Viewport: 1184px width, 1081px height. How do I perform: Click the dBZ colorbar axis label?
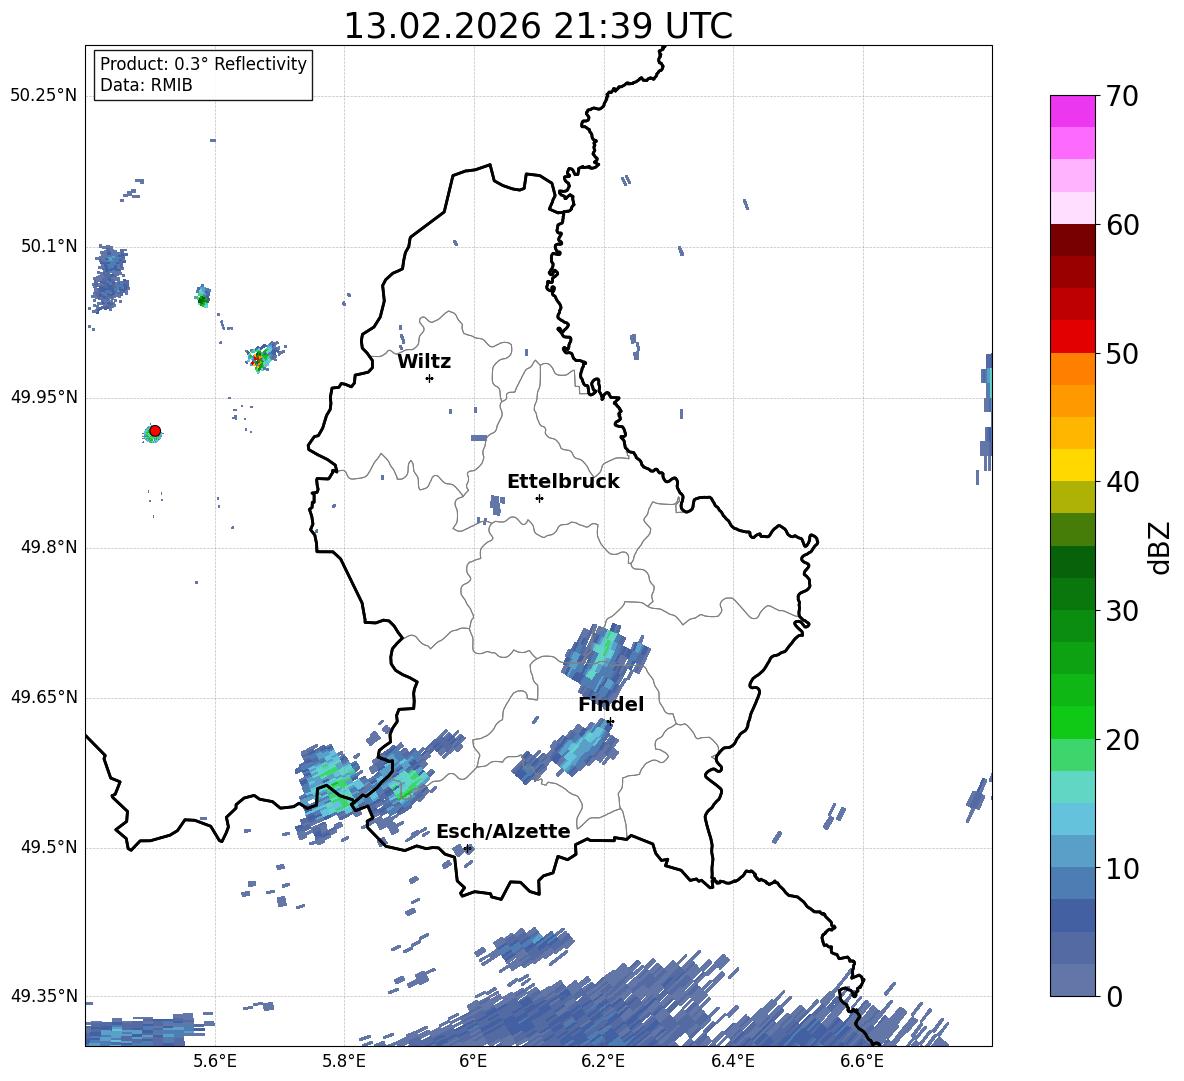1160,547
